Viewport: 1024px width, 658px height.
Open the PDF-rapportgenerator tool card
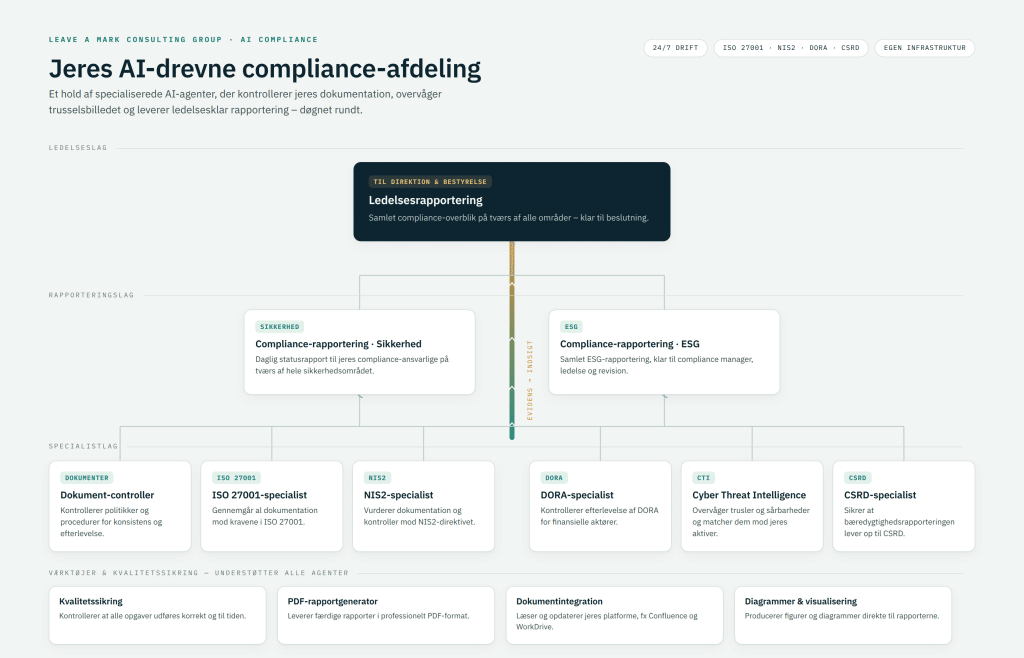tap(386, 616)
